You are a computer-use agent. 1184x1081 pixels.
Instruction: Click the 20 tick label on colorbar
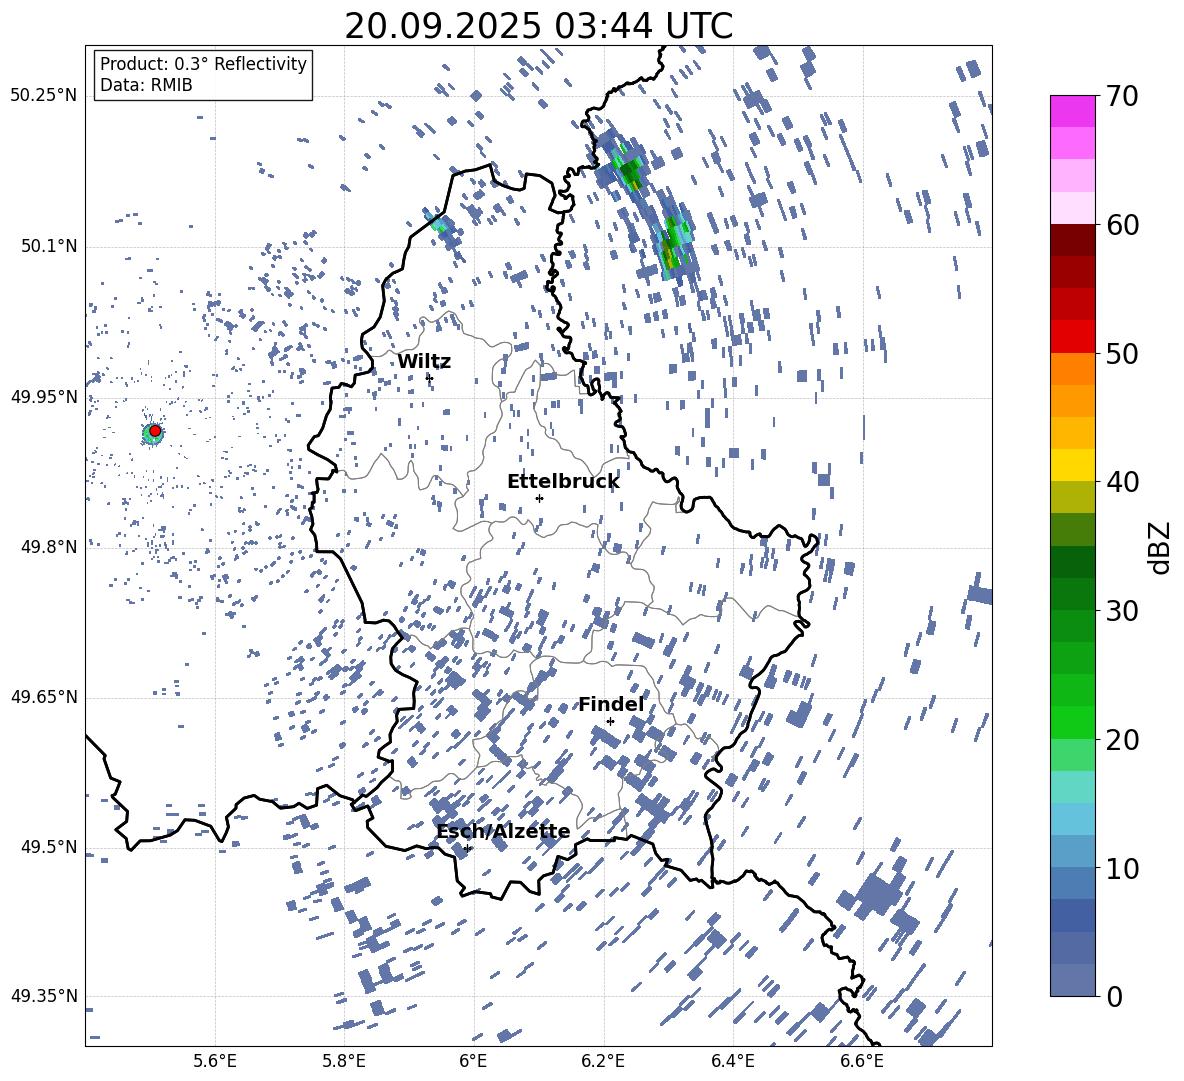(1122, 740)
